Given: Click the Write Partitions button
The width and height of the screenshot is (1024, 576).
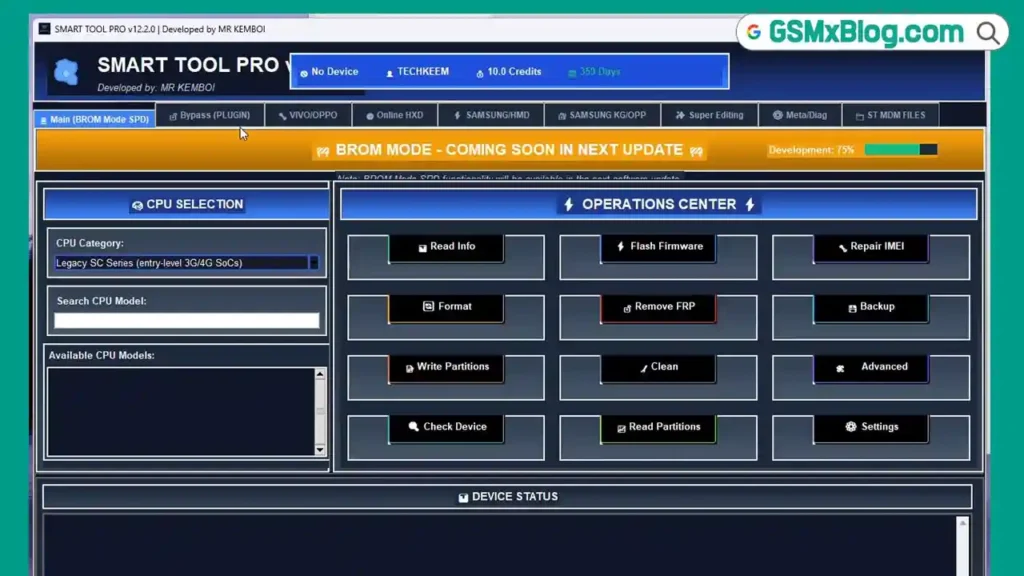Looking at the screenshot, I should 446,368.
